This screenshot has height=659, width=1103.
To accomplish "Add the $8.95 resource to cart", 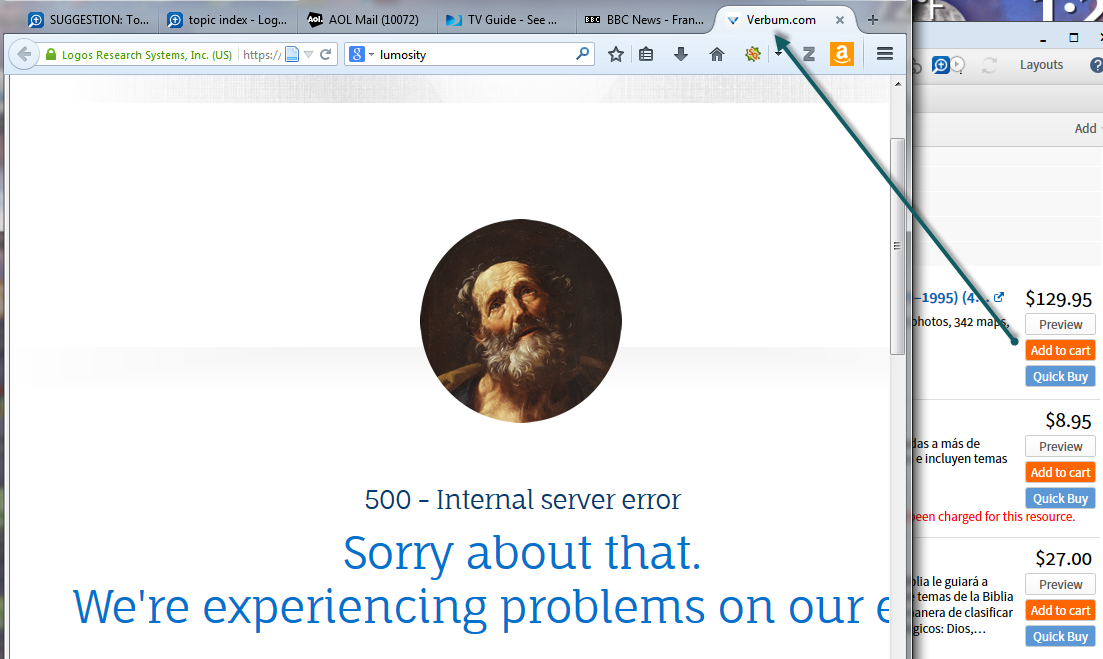I will [x=1060, y=472].
